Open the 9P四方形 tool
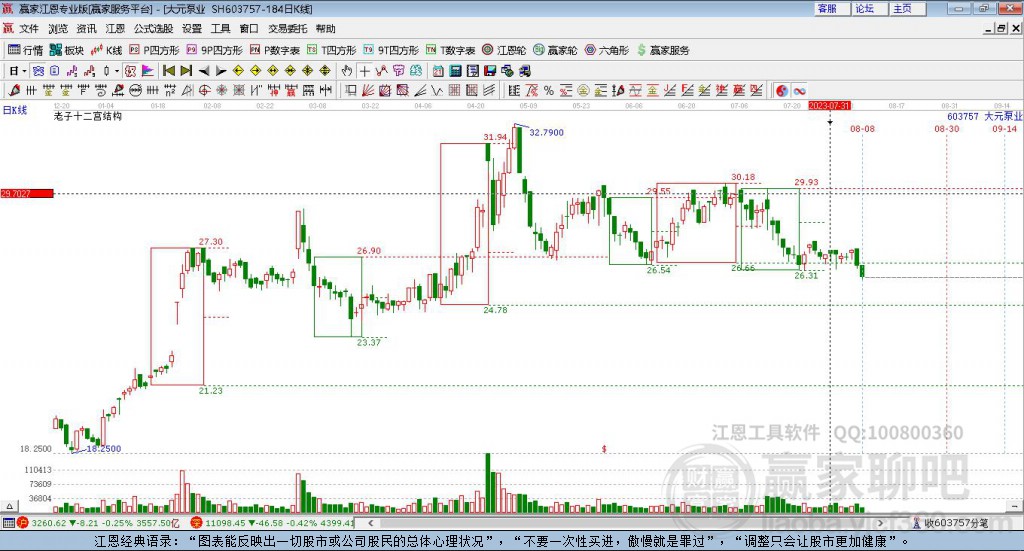 (x=214, y=50)
